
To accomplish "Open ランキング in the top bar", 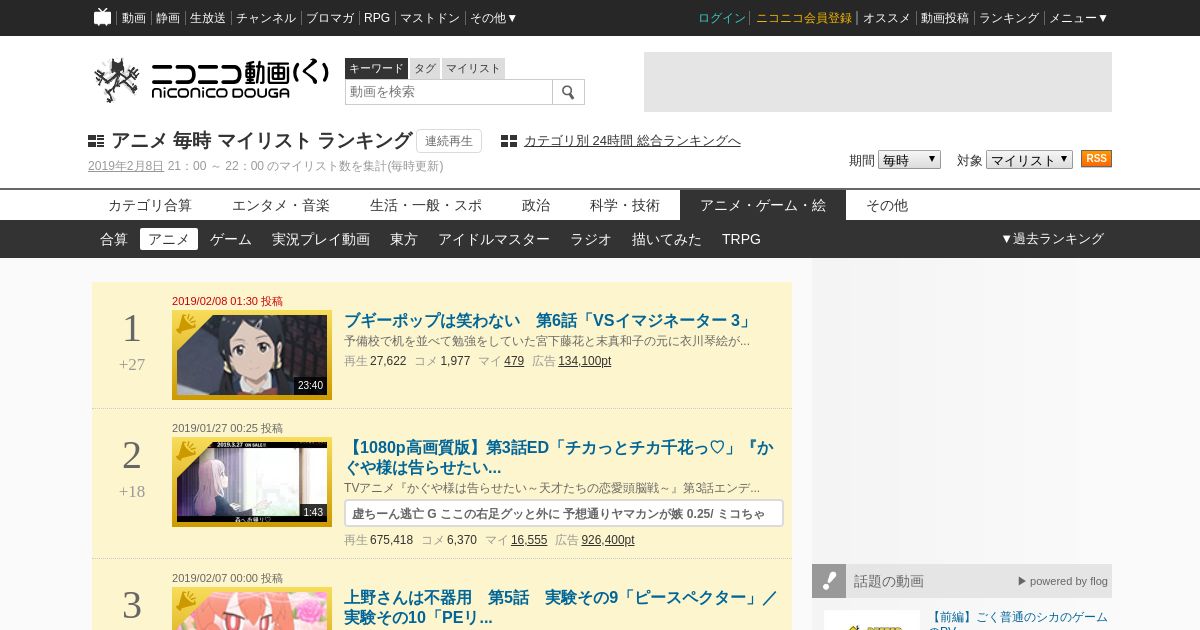I will click(x=1009, y=18).
